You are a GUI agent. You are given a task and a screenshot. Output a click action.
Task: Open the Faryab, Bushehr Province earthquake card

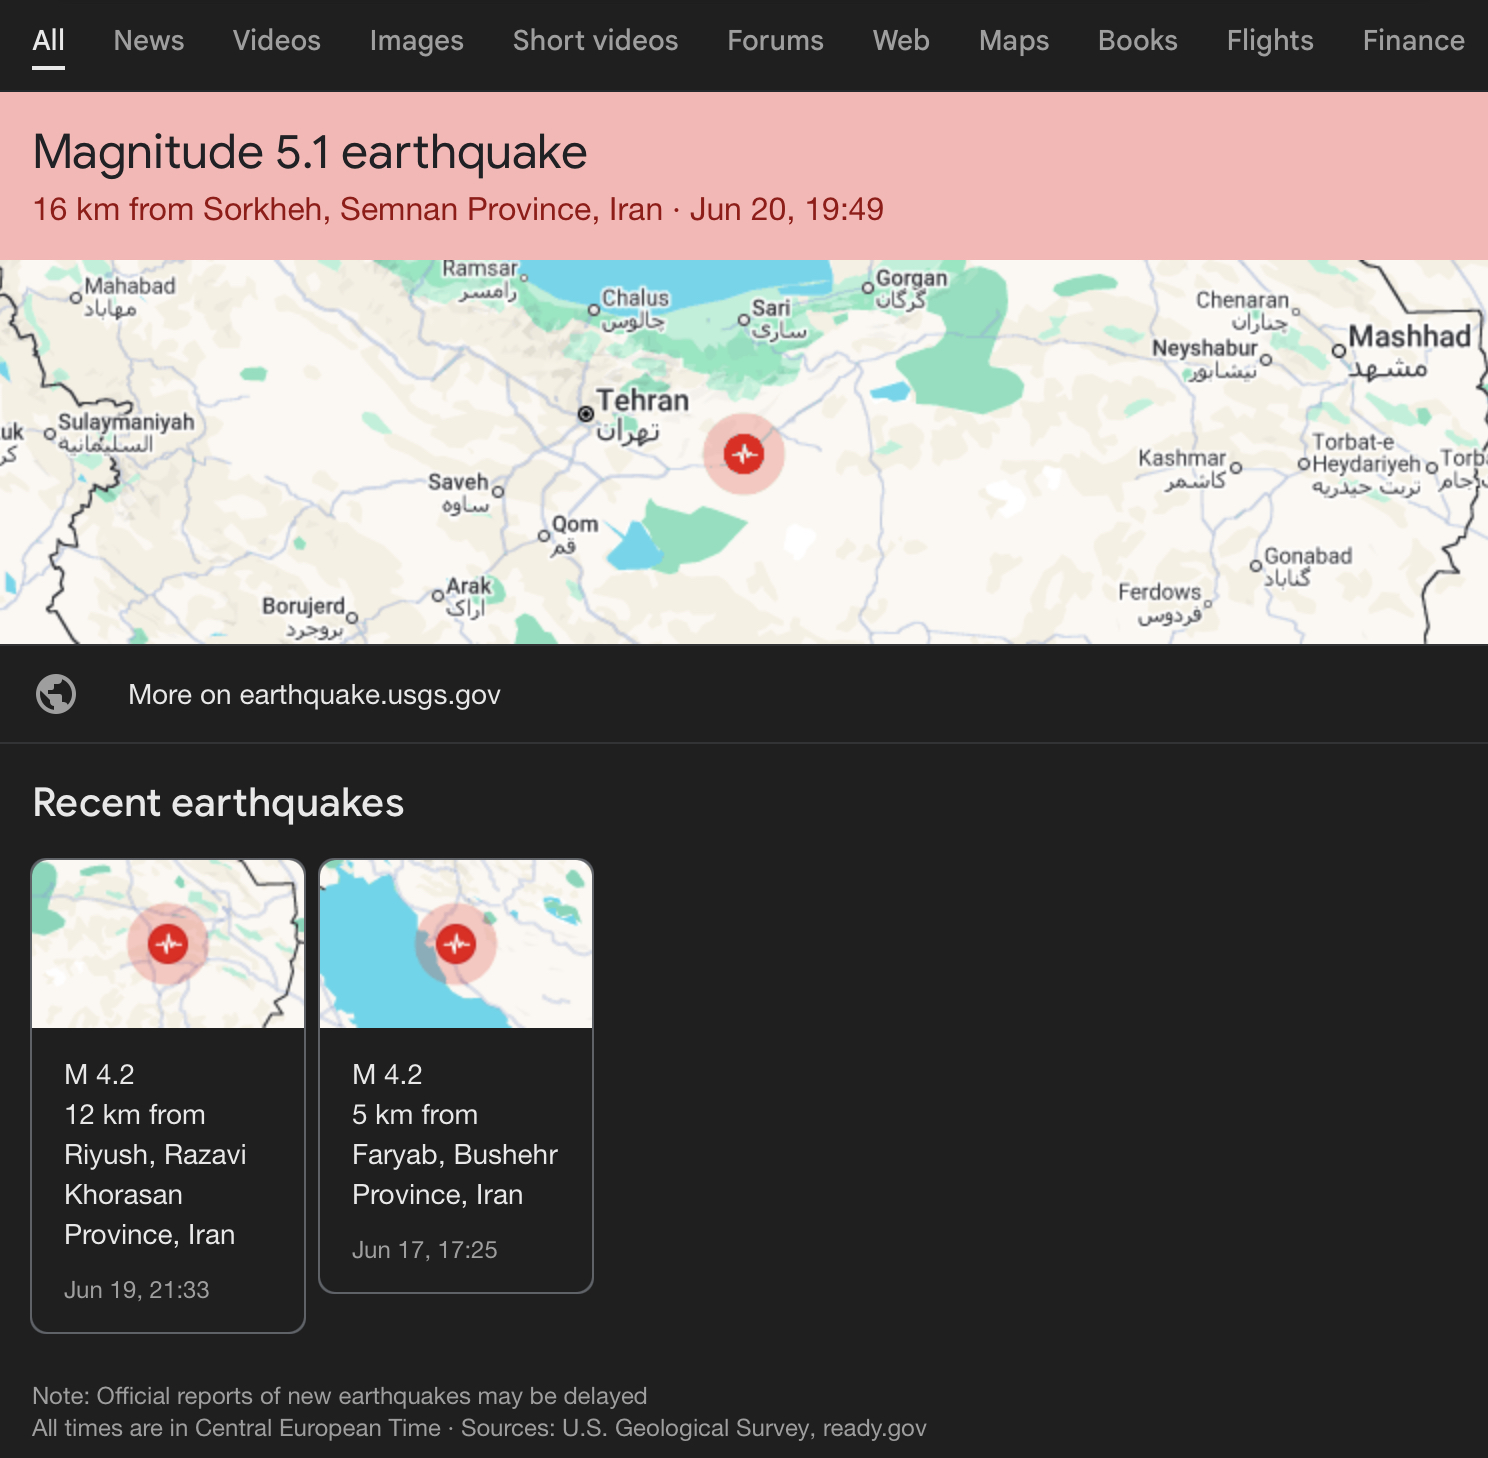pos(456,1076)
